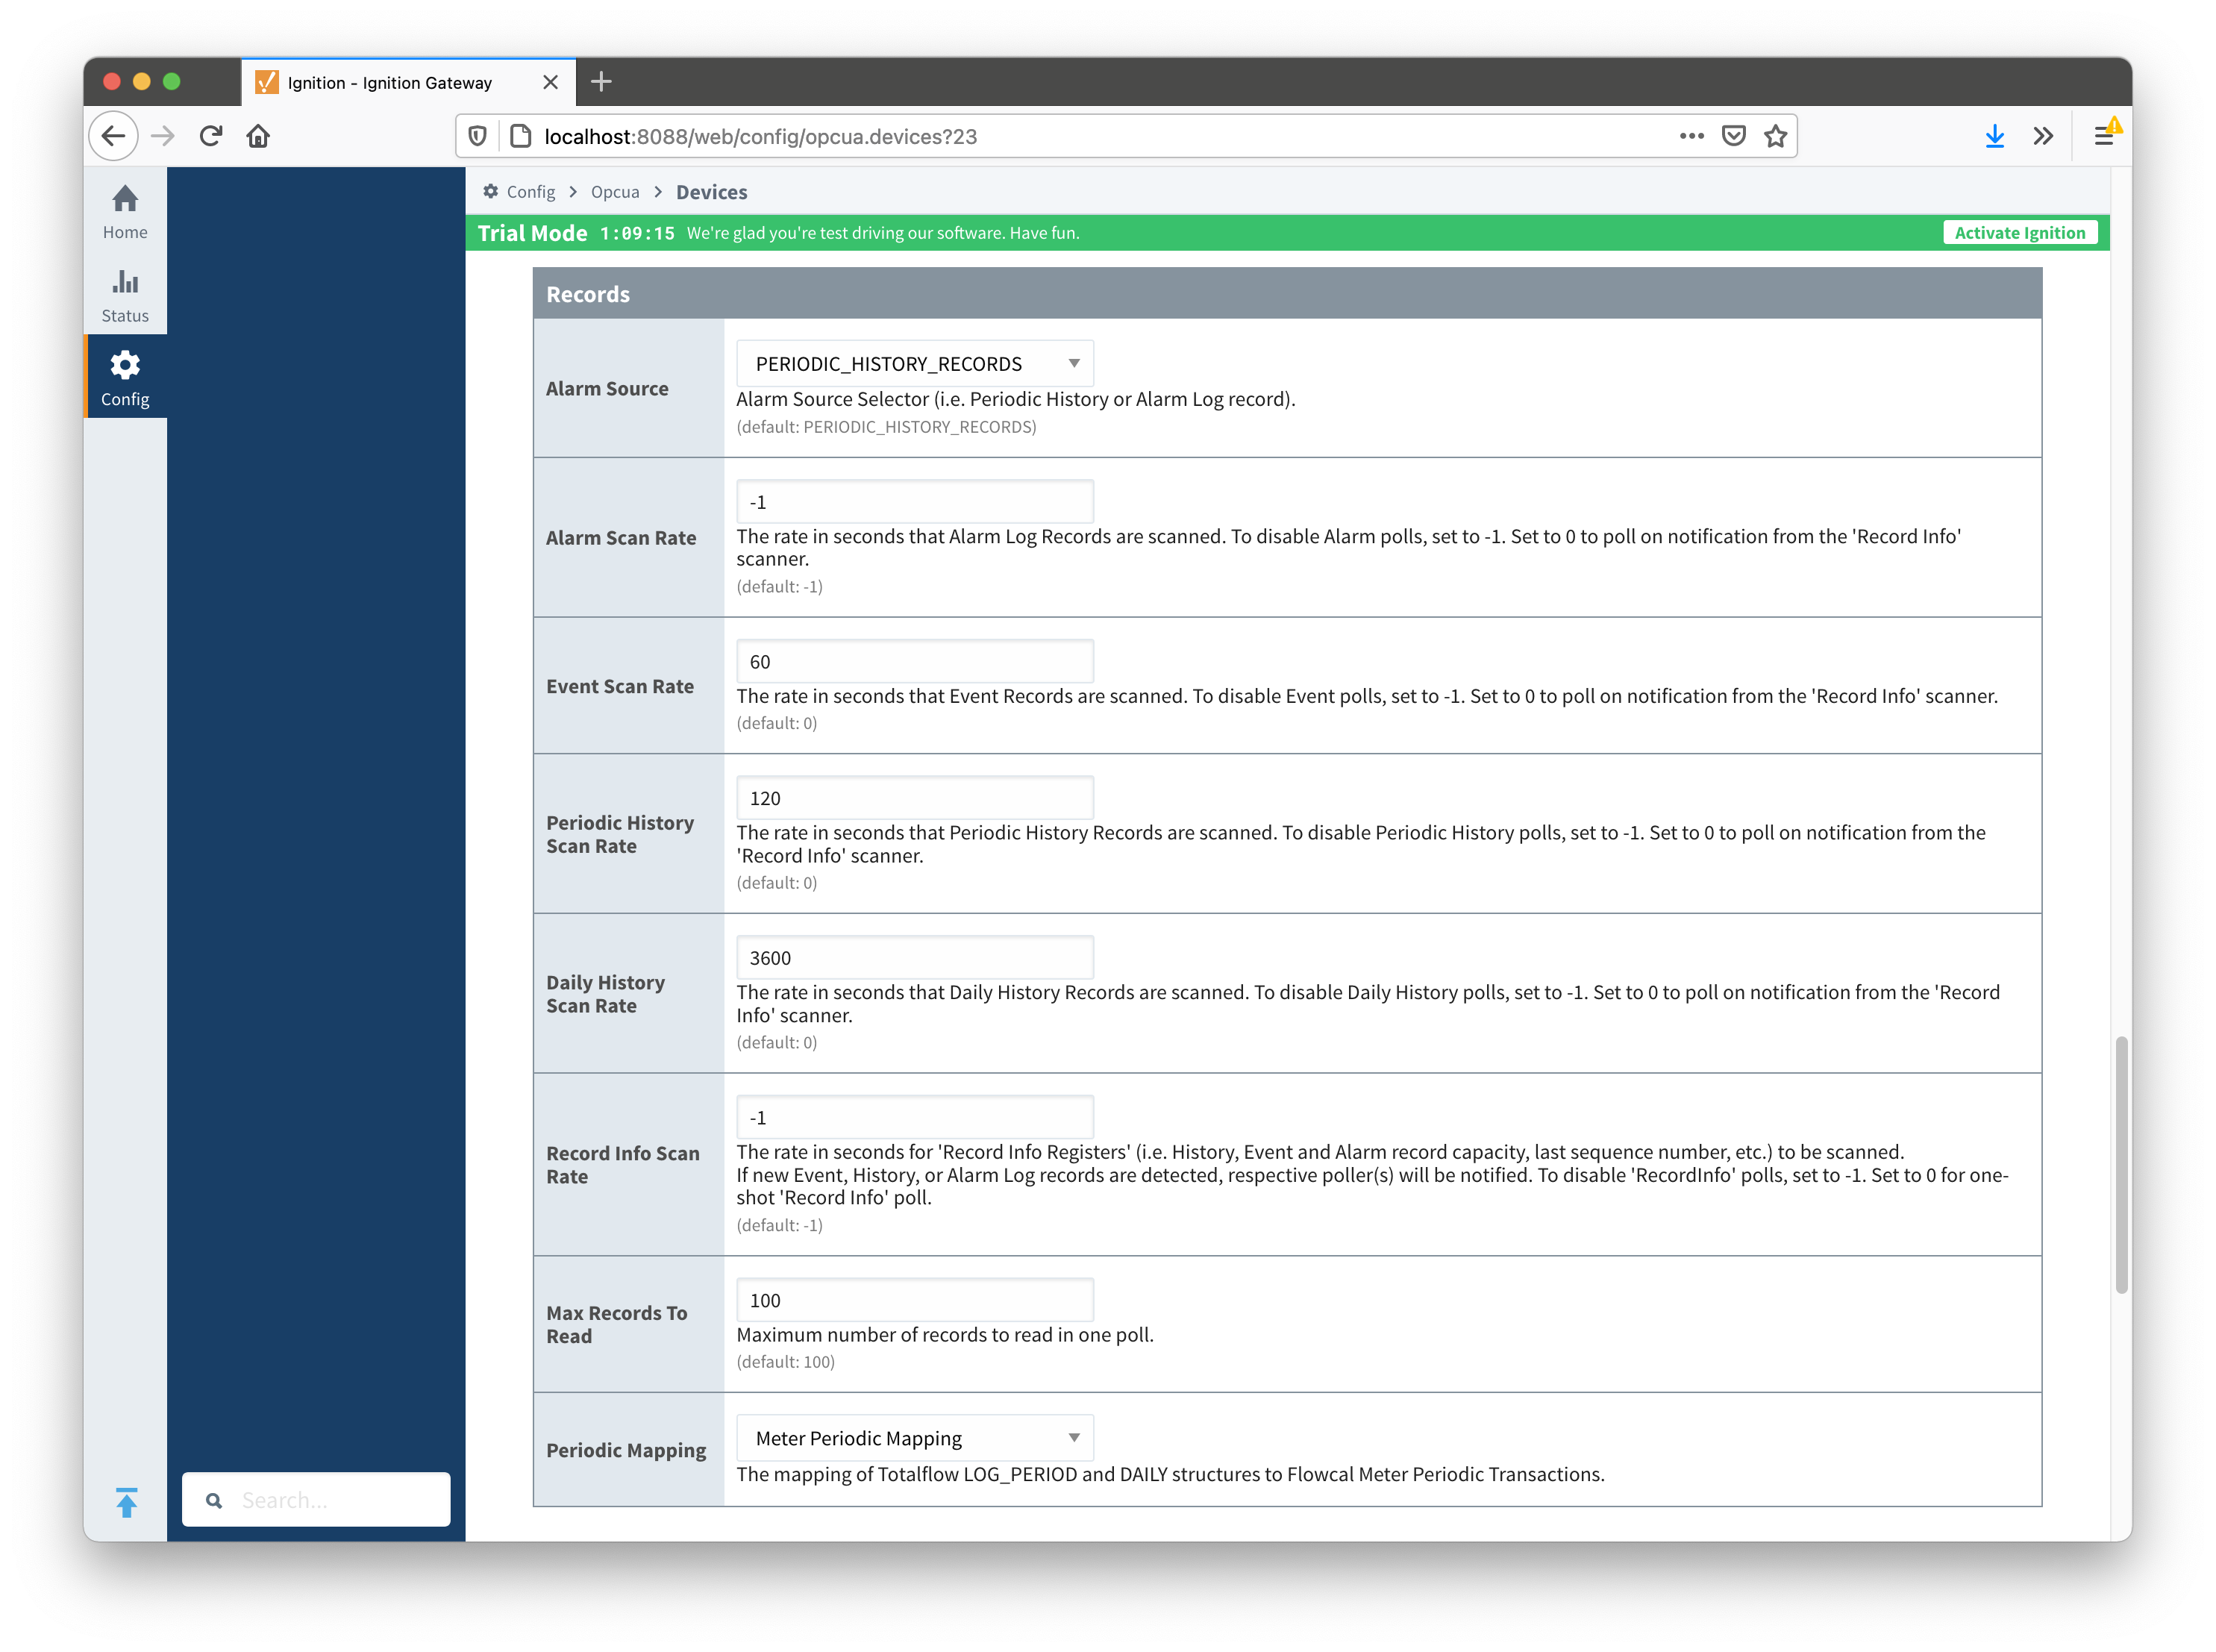2216x1652 pixels.
Task: Click the Daily History Scan Rate field
Action: pos(914,957)
